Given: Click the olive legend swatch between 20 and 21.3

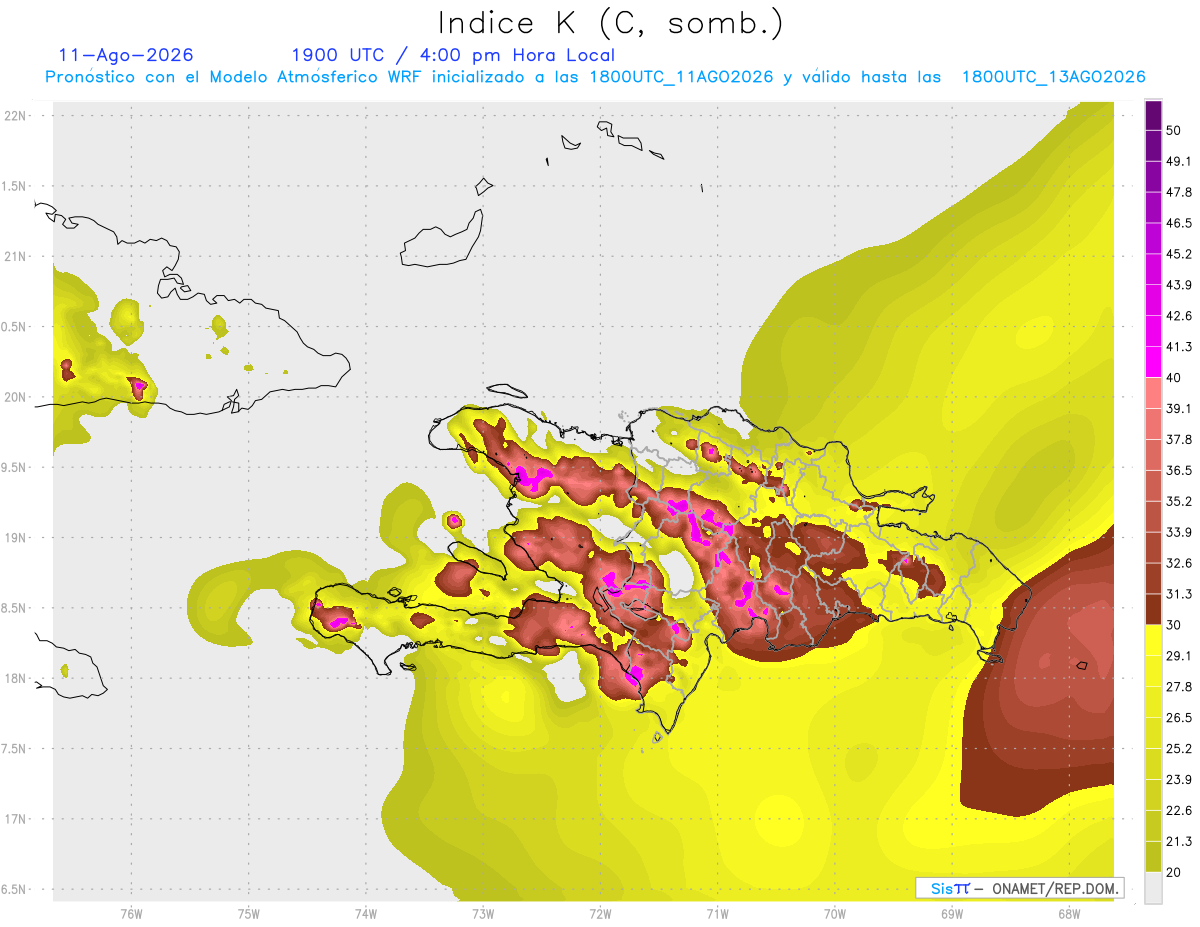Looking at the screenshot, I should (x=1153, y=856).
